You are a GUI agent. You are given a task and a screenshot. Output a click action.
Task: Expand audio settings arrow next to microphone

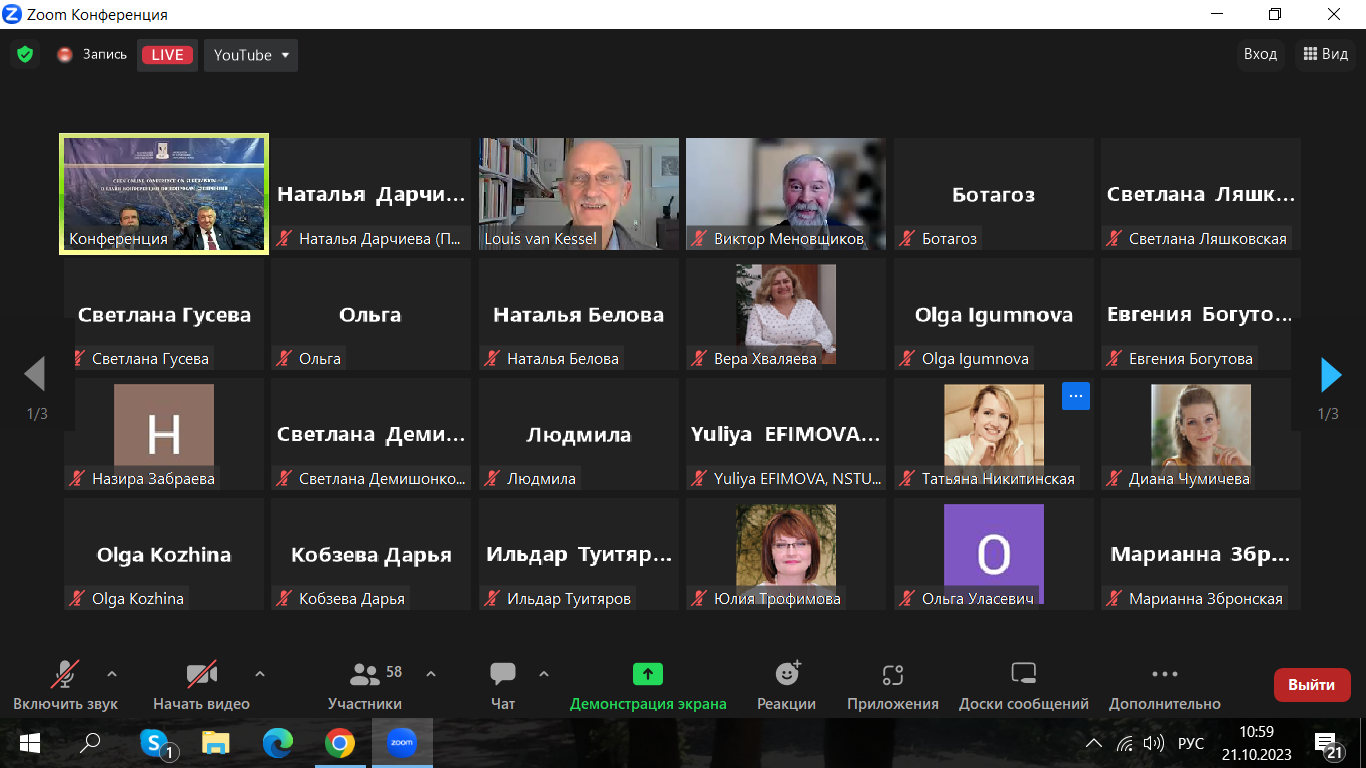click(112, 673)
